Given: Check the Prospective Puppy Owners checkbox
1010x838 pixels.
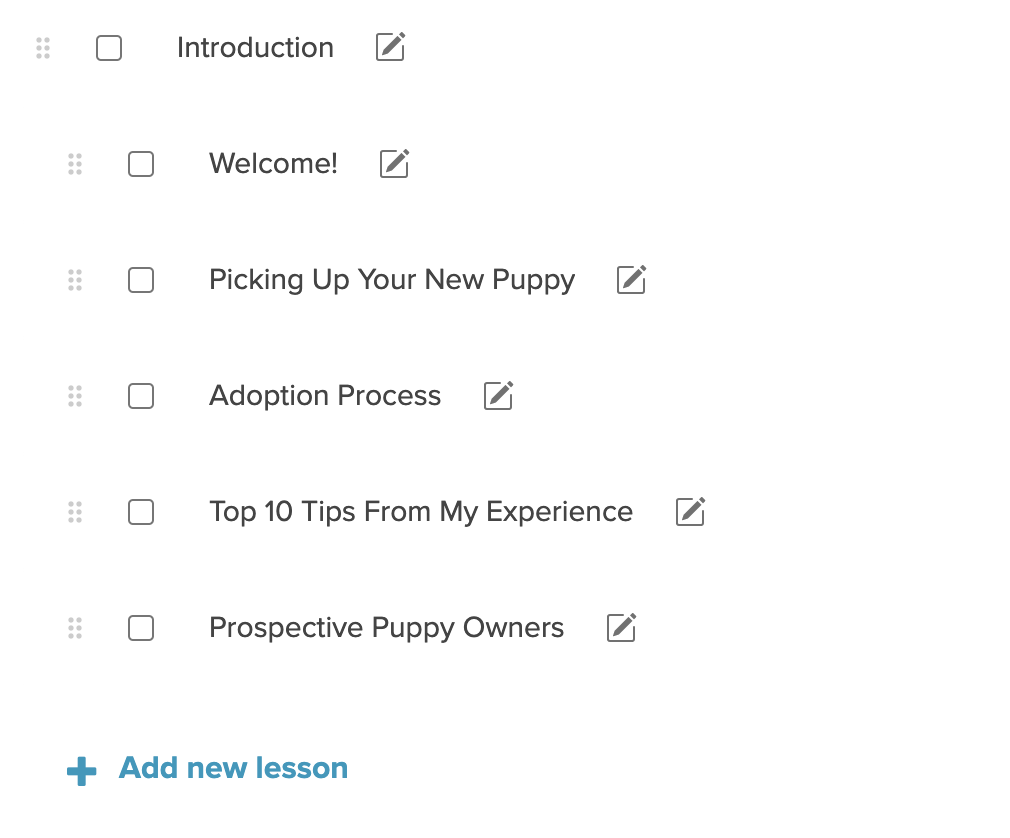Looking at the screenshot, I should pos(141,628).
